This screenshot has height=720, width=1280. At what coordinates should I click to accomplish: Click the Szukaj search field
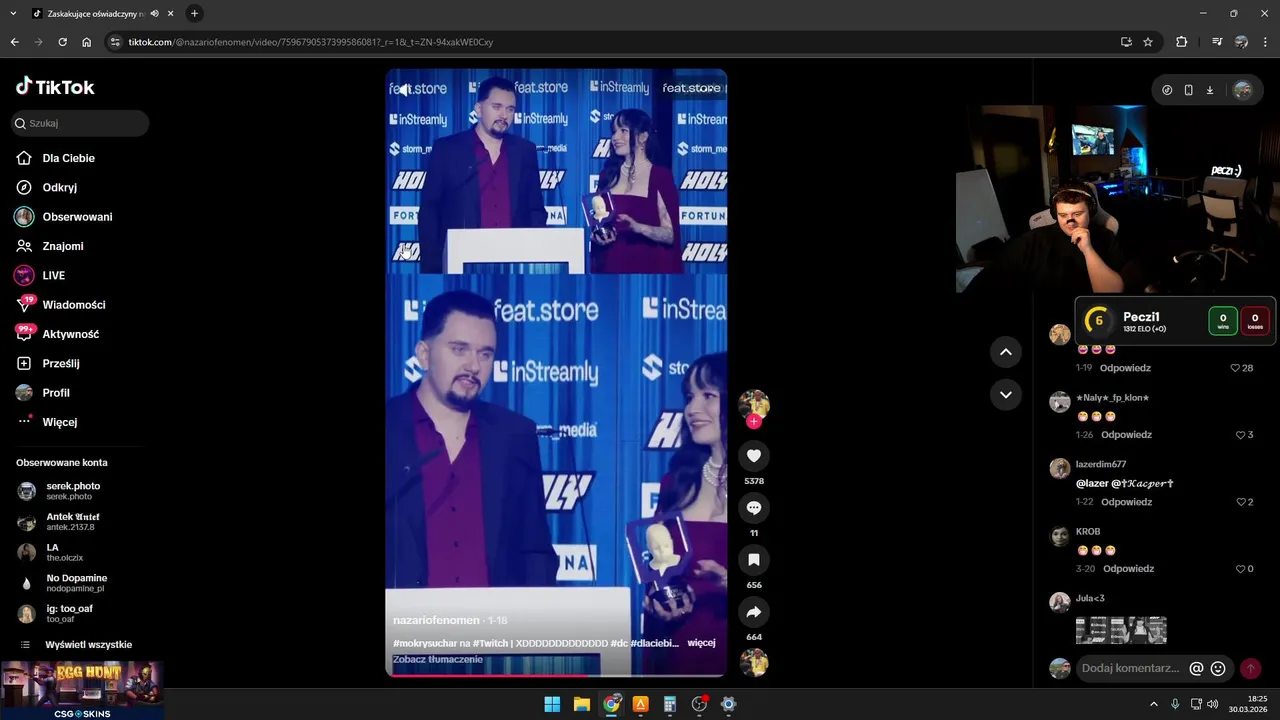pos(81,123)
